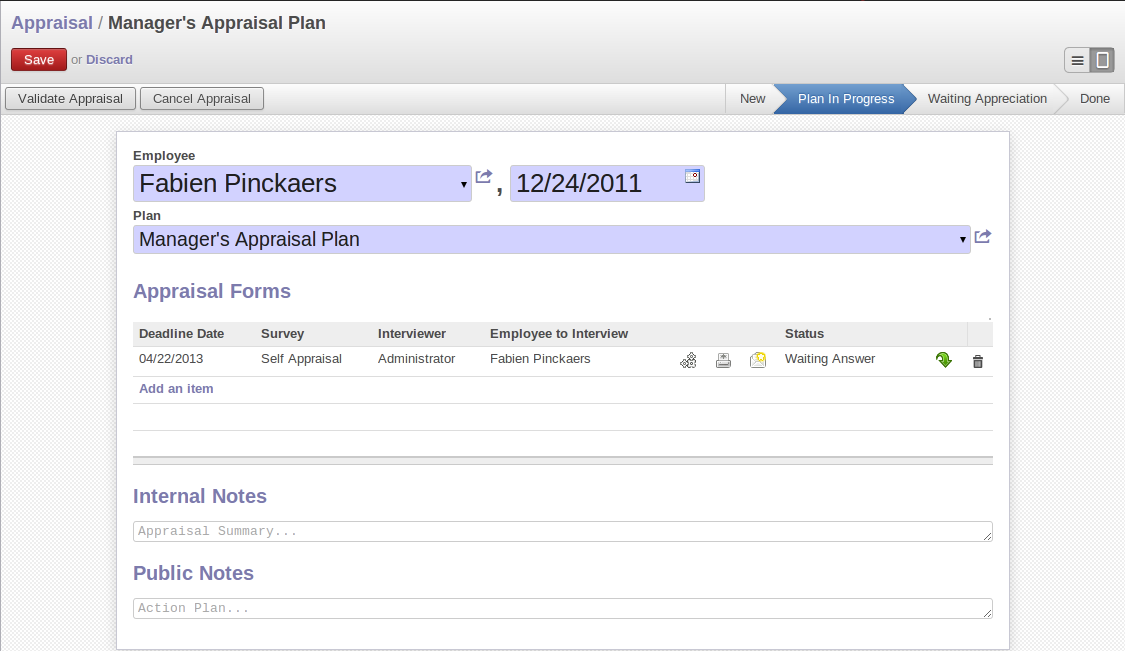Switch to list view
Screen dimensions: 1125x651
pos(1077,60)
